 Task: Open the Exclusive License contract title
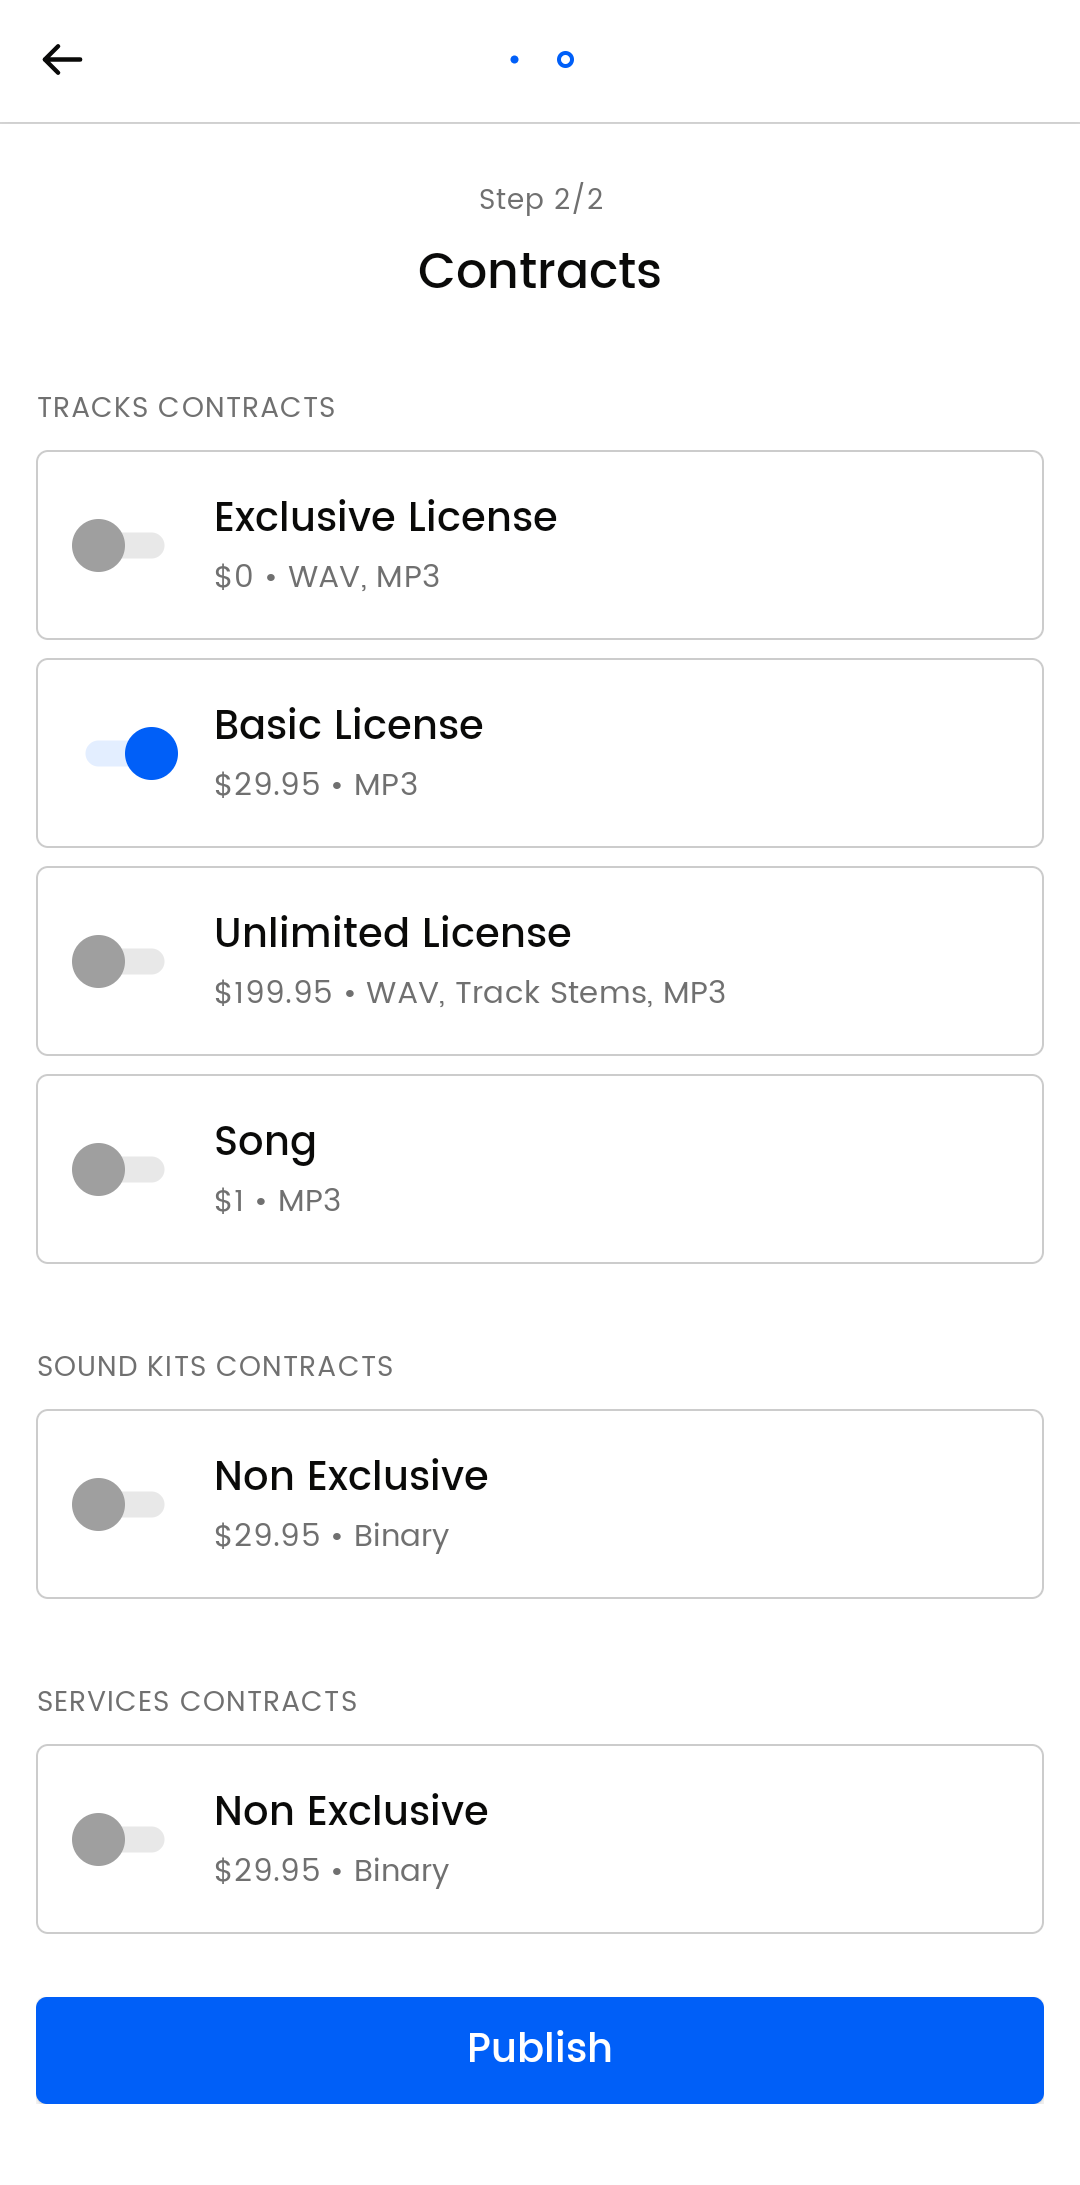click(x=385, y=517)
